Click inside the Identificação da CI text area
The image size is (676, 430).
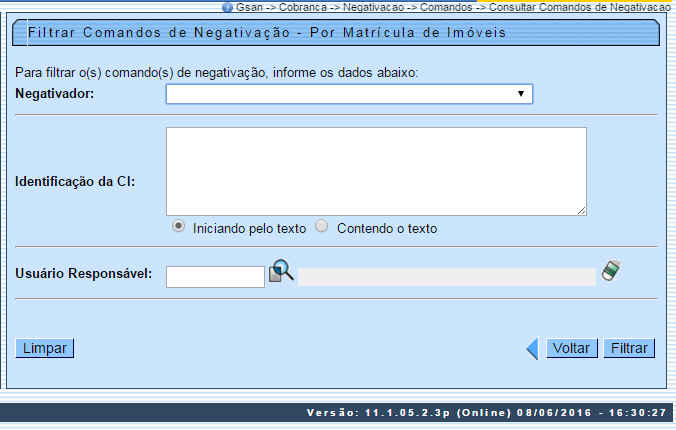coord(376,171)
